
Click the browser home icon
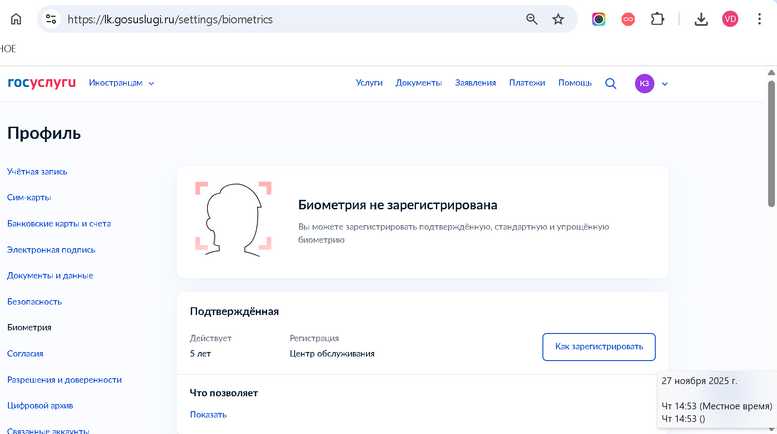16,19
